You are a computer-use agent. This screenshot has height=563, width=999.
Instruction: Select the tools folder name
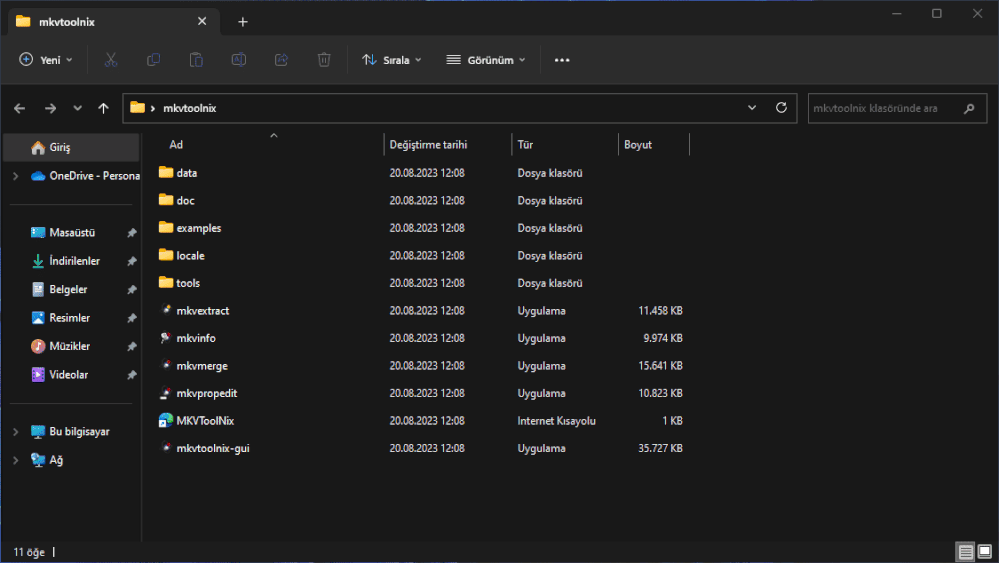(x=188, y=283)
